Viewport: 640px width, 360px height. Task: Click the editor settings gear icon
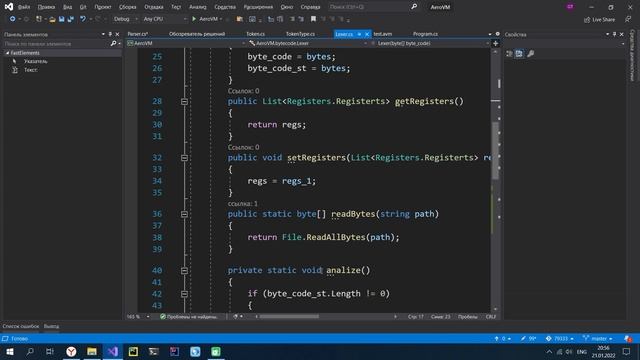(498, 34)
